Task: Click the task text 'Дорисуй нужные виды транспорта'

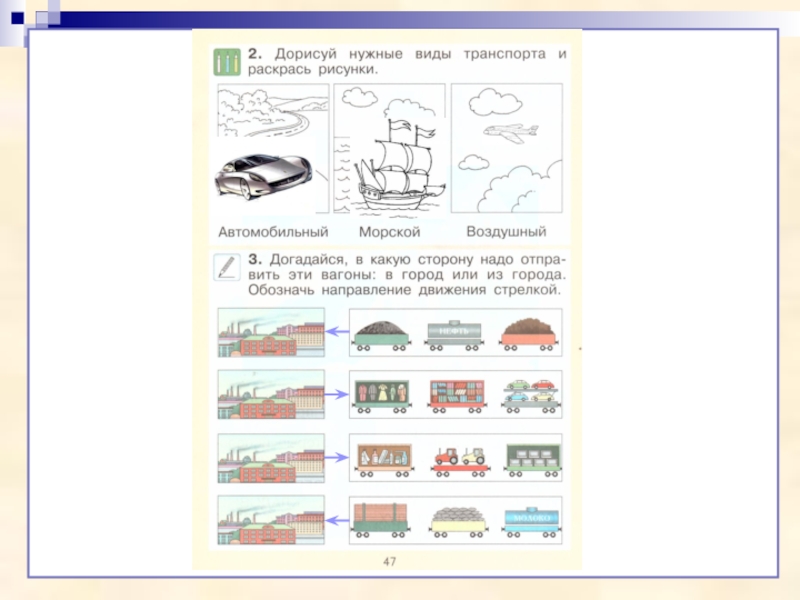Action: [x=410, y=54]
